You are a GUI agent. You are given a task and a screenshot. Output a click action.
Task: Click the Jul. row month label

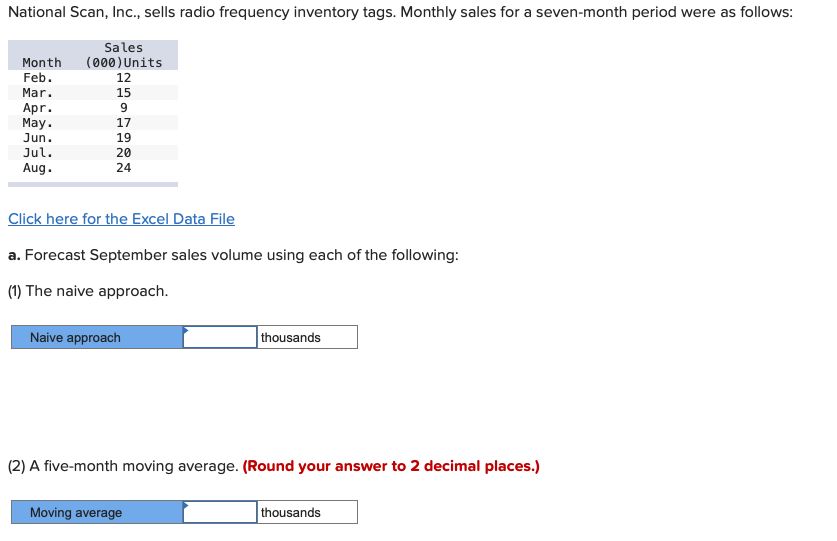point(38,153)
